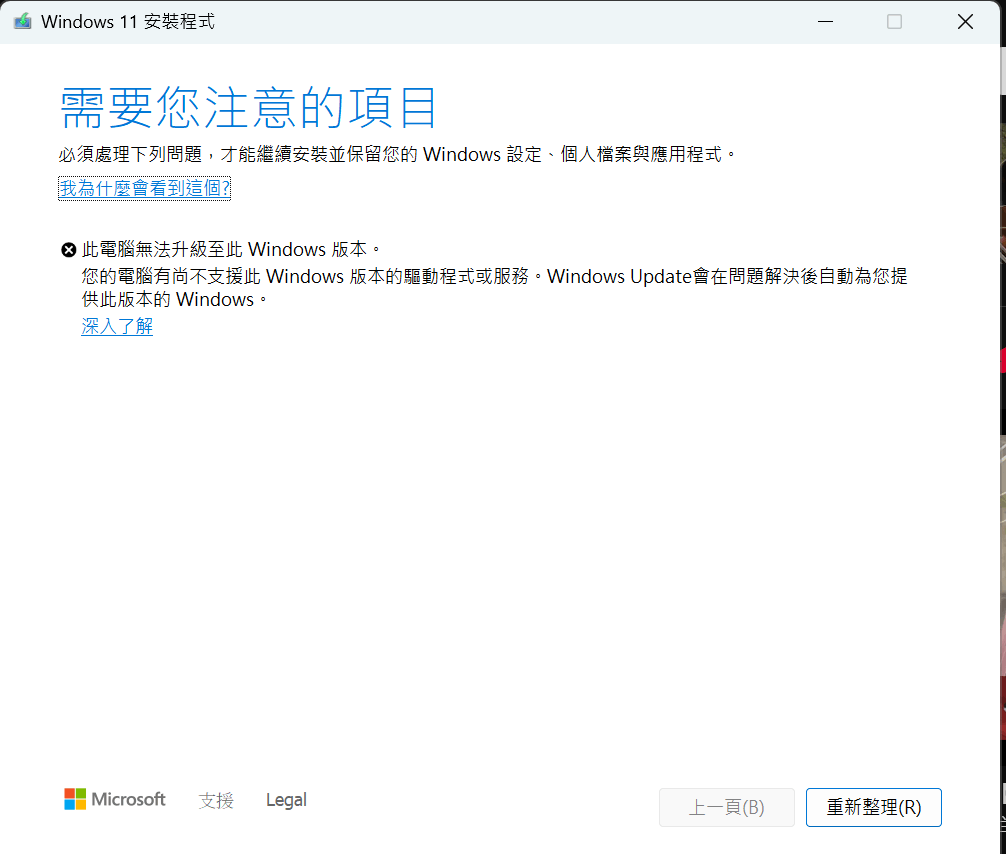
Task: Click the maximize icon in the title bar
Action: click(x=893, y=20)
